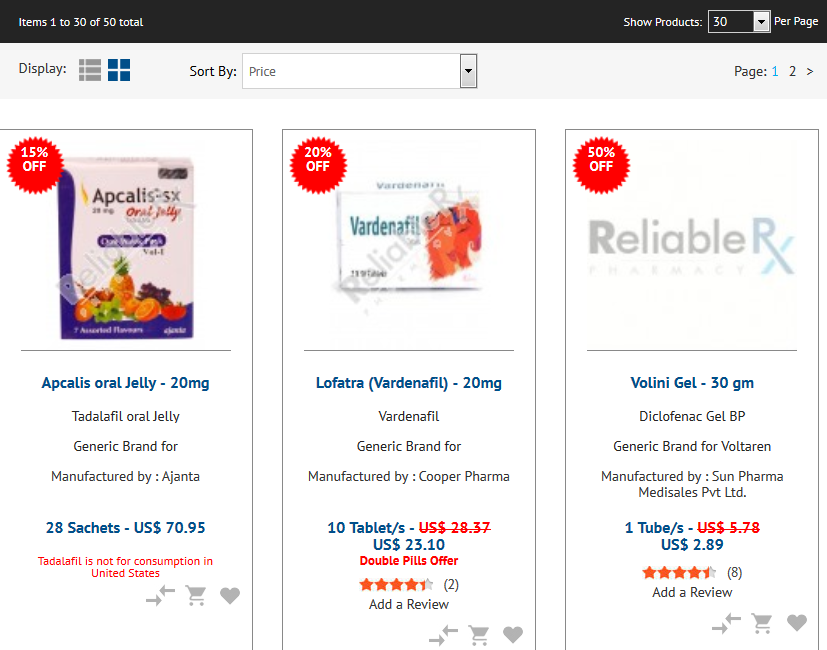Open Show Products per page dropdown
This screenshot has height=650, width=827.
(x=739, y=22)
